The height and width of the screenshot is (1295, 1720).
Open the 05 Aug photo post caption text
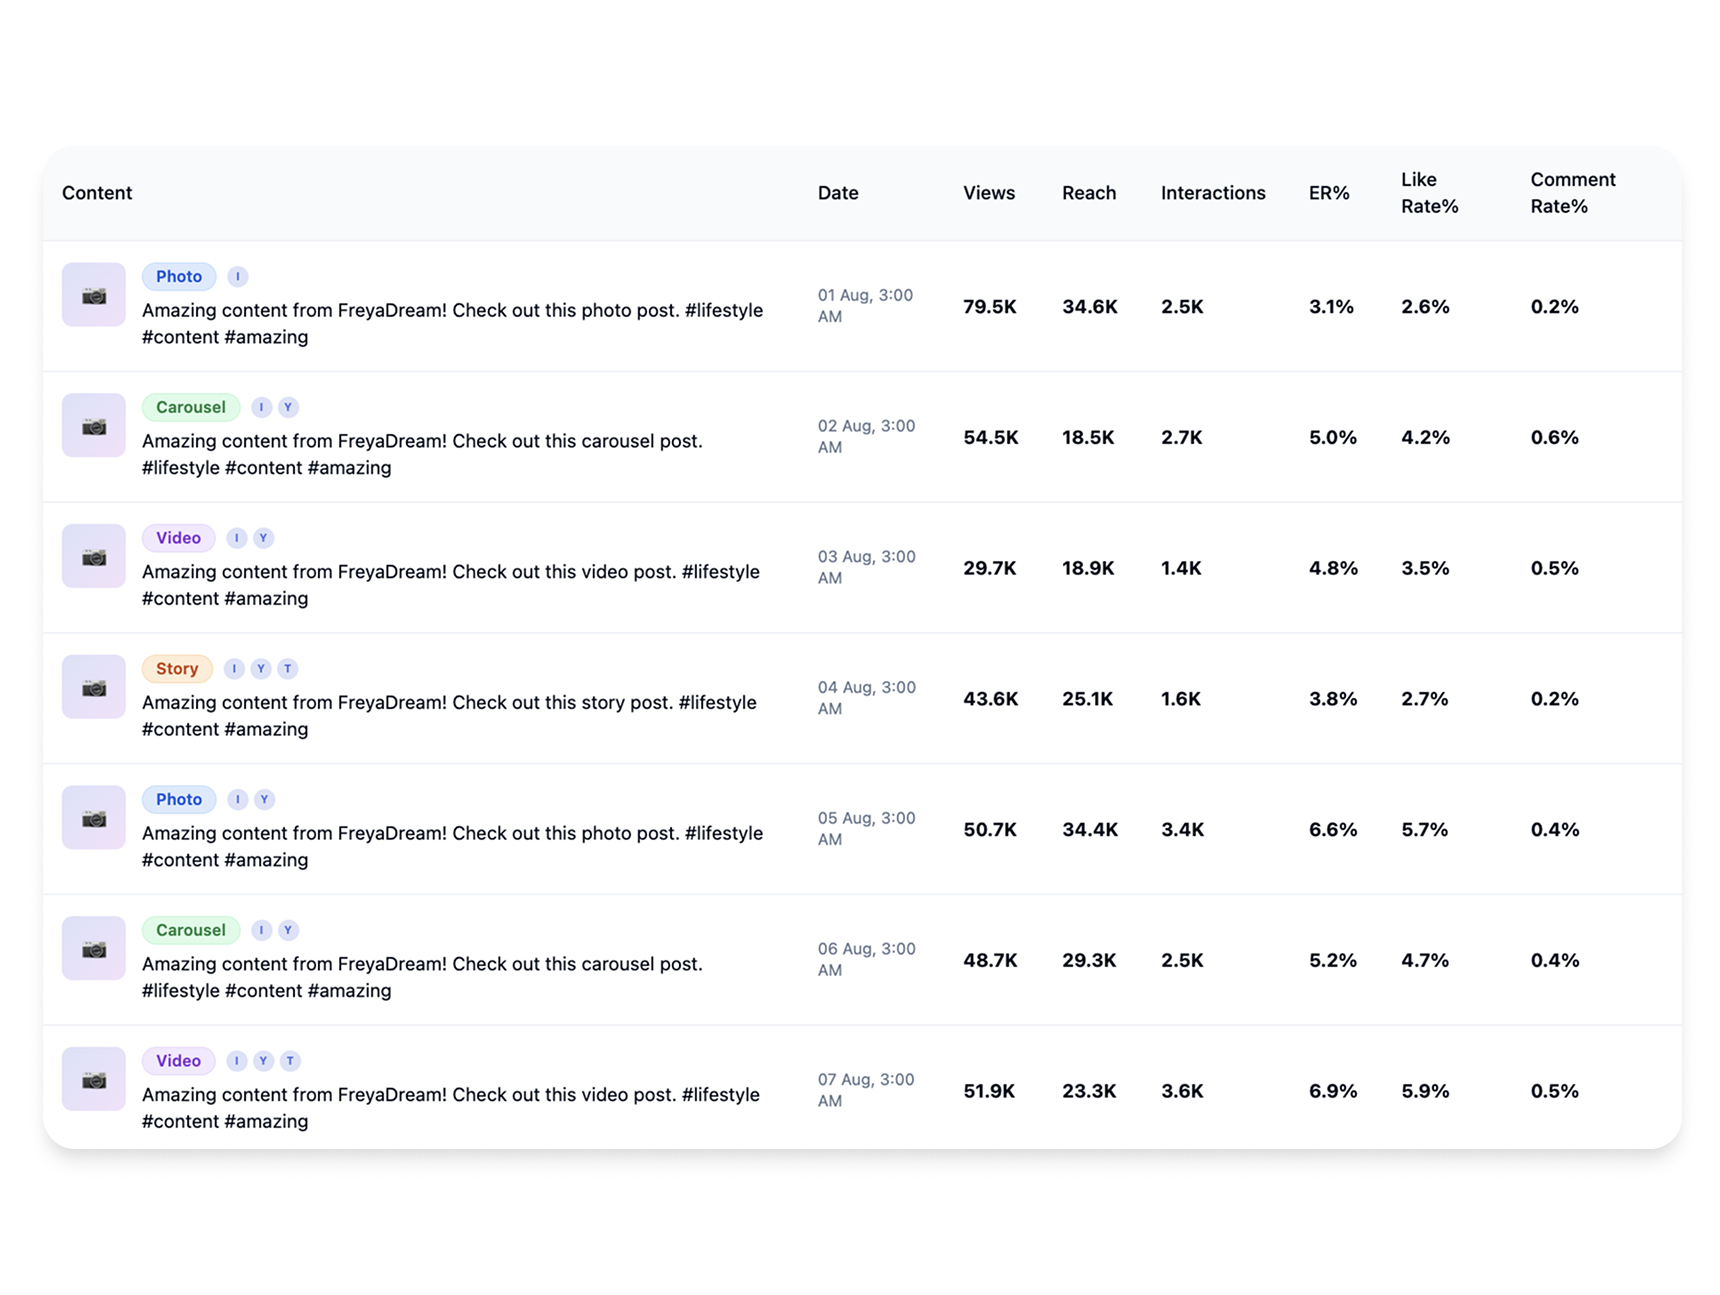pos(452,846)
